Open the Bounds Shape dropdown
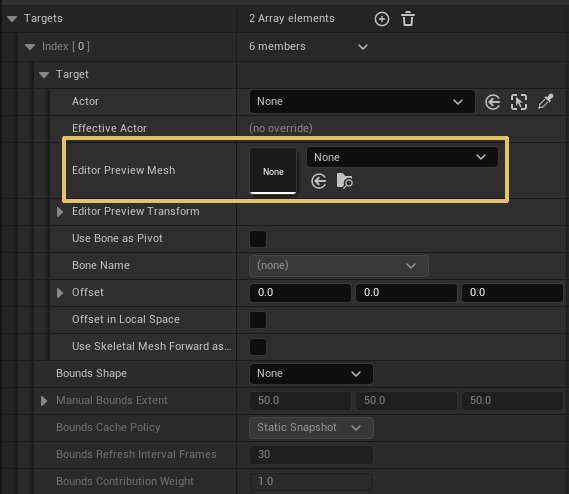The width and height of the screenshot is (569, 494). (x=311, y=373)
